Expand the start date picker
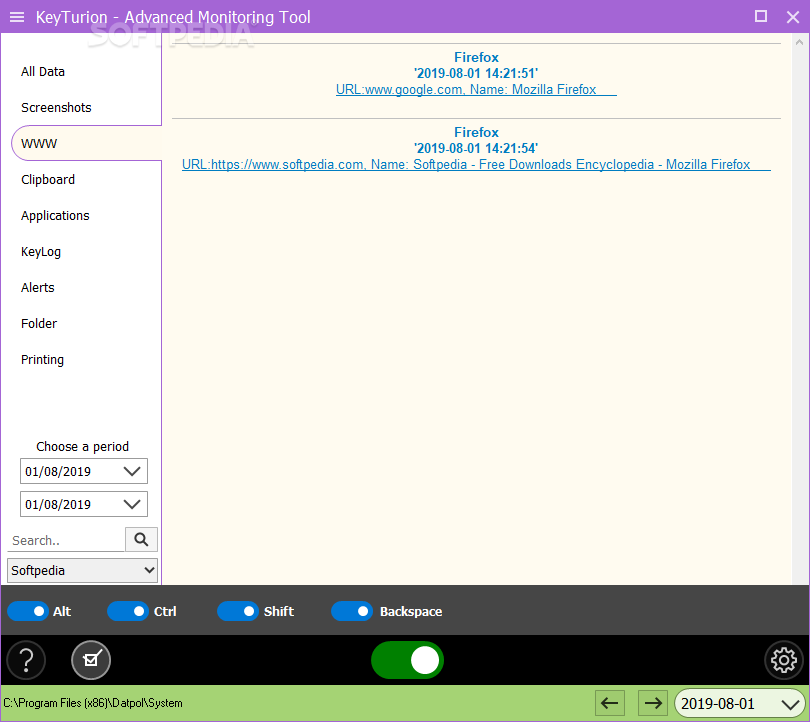 pyautogui.click(x=132, y=471)
